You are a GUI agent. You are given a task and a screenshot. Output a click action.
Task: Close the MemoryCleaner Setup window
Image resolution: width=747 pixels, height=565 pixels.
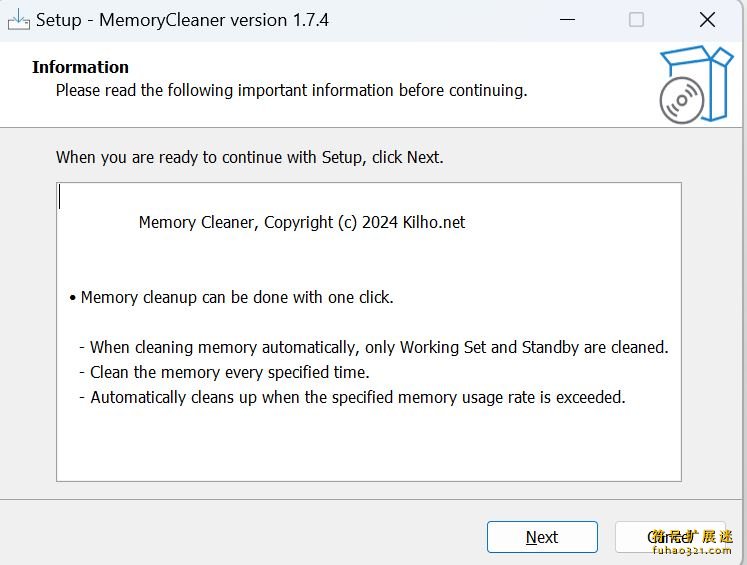coord(708,20)
